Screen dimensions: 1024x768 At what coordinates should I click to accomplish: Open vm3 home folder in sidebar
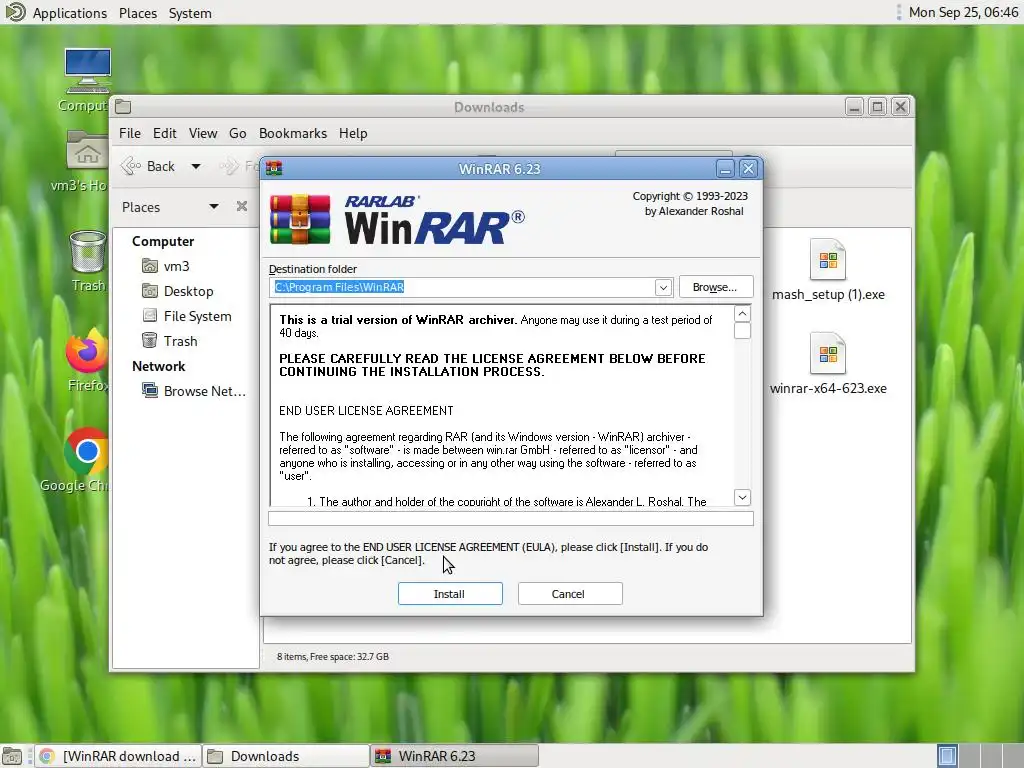coord(167,266)
